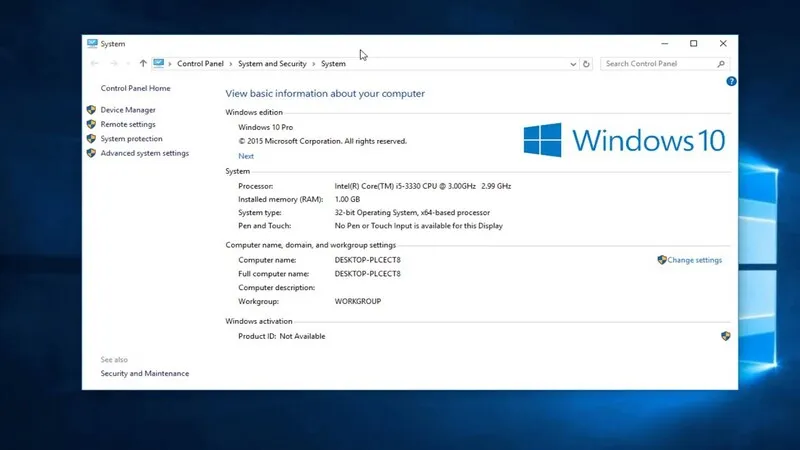Click 'Product ID: Not Available' text
Image resolution: width=800 pixels, height=450 pixels.
pos(282,336)
